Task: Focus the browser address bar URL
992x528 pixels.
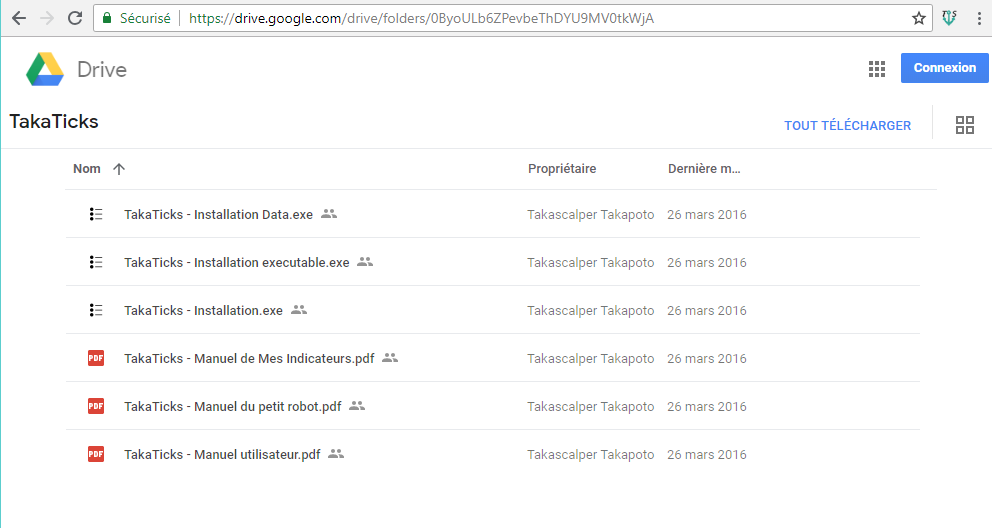Action: (x=421, y=18)
